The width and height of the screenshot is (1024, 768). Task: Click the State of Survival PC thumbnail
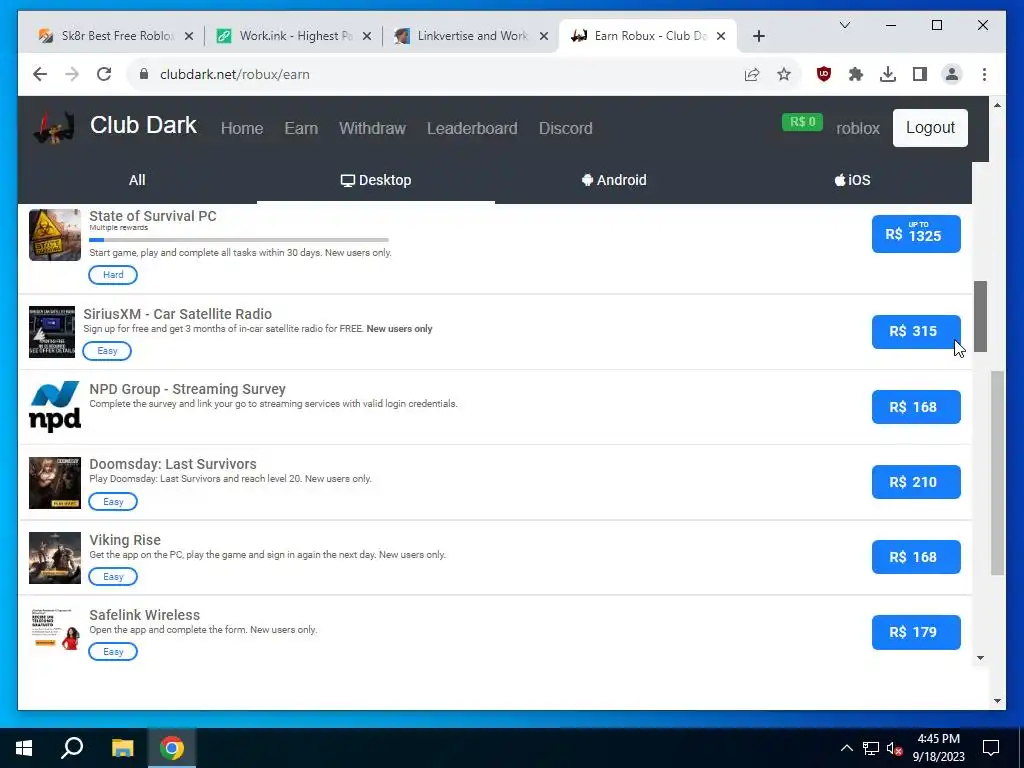[x=55, y=234]
